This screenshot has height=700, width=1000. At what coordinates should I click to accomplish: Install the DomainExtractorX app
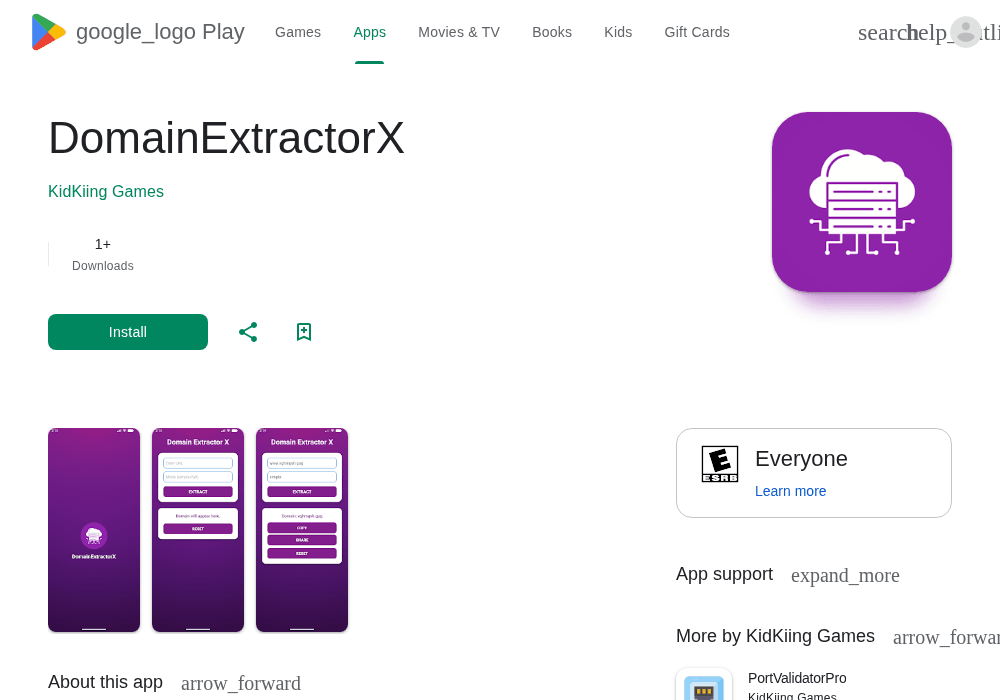coord(128,332)
